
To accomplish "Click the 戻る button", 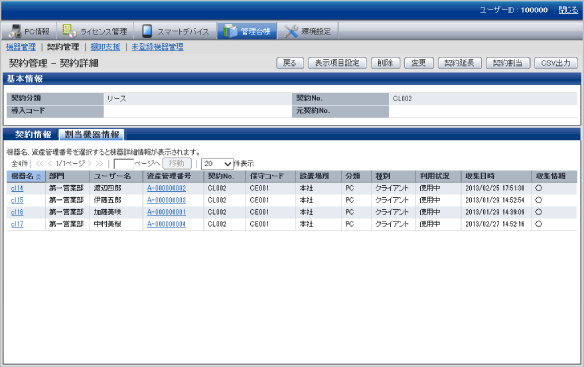I will tap(290, 63).
